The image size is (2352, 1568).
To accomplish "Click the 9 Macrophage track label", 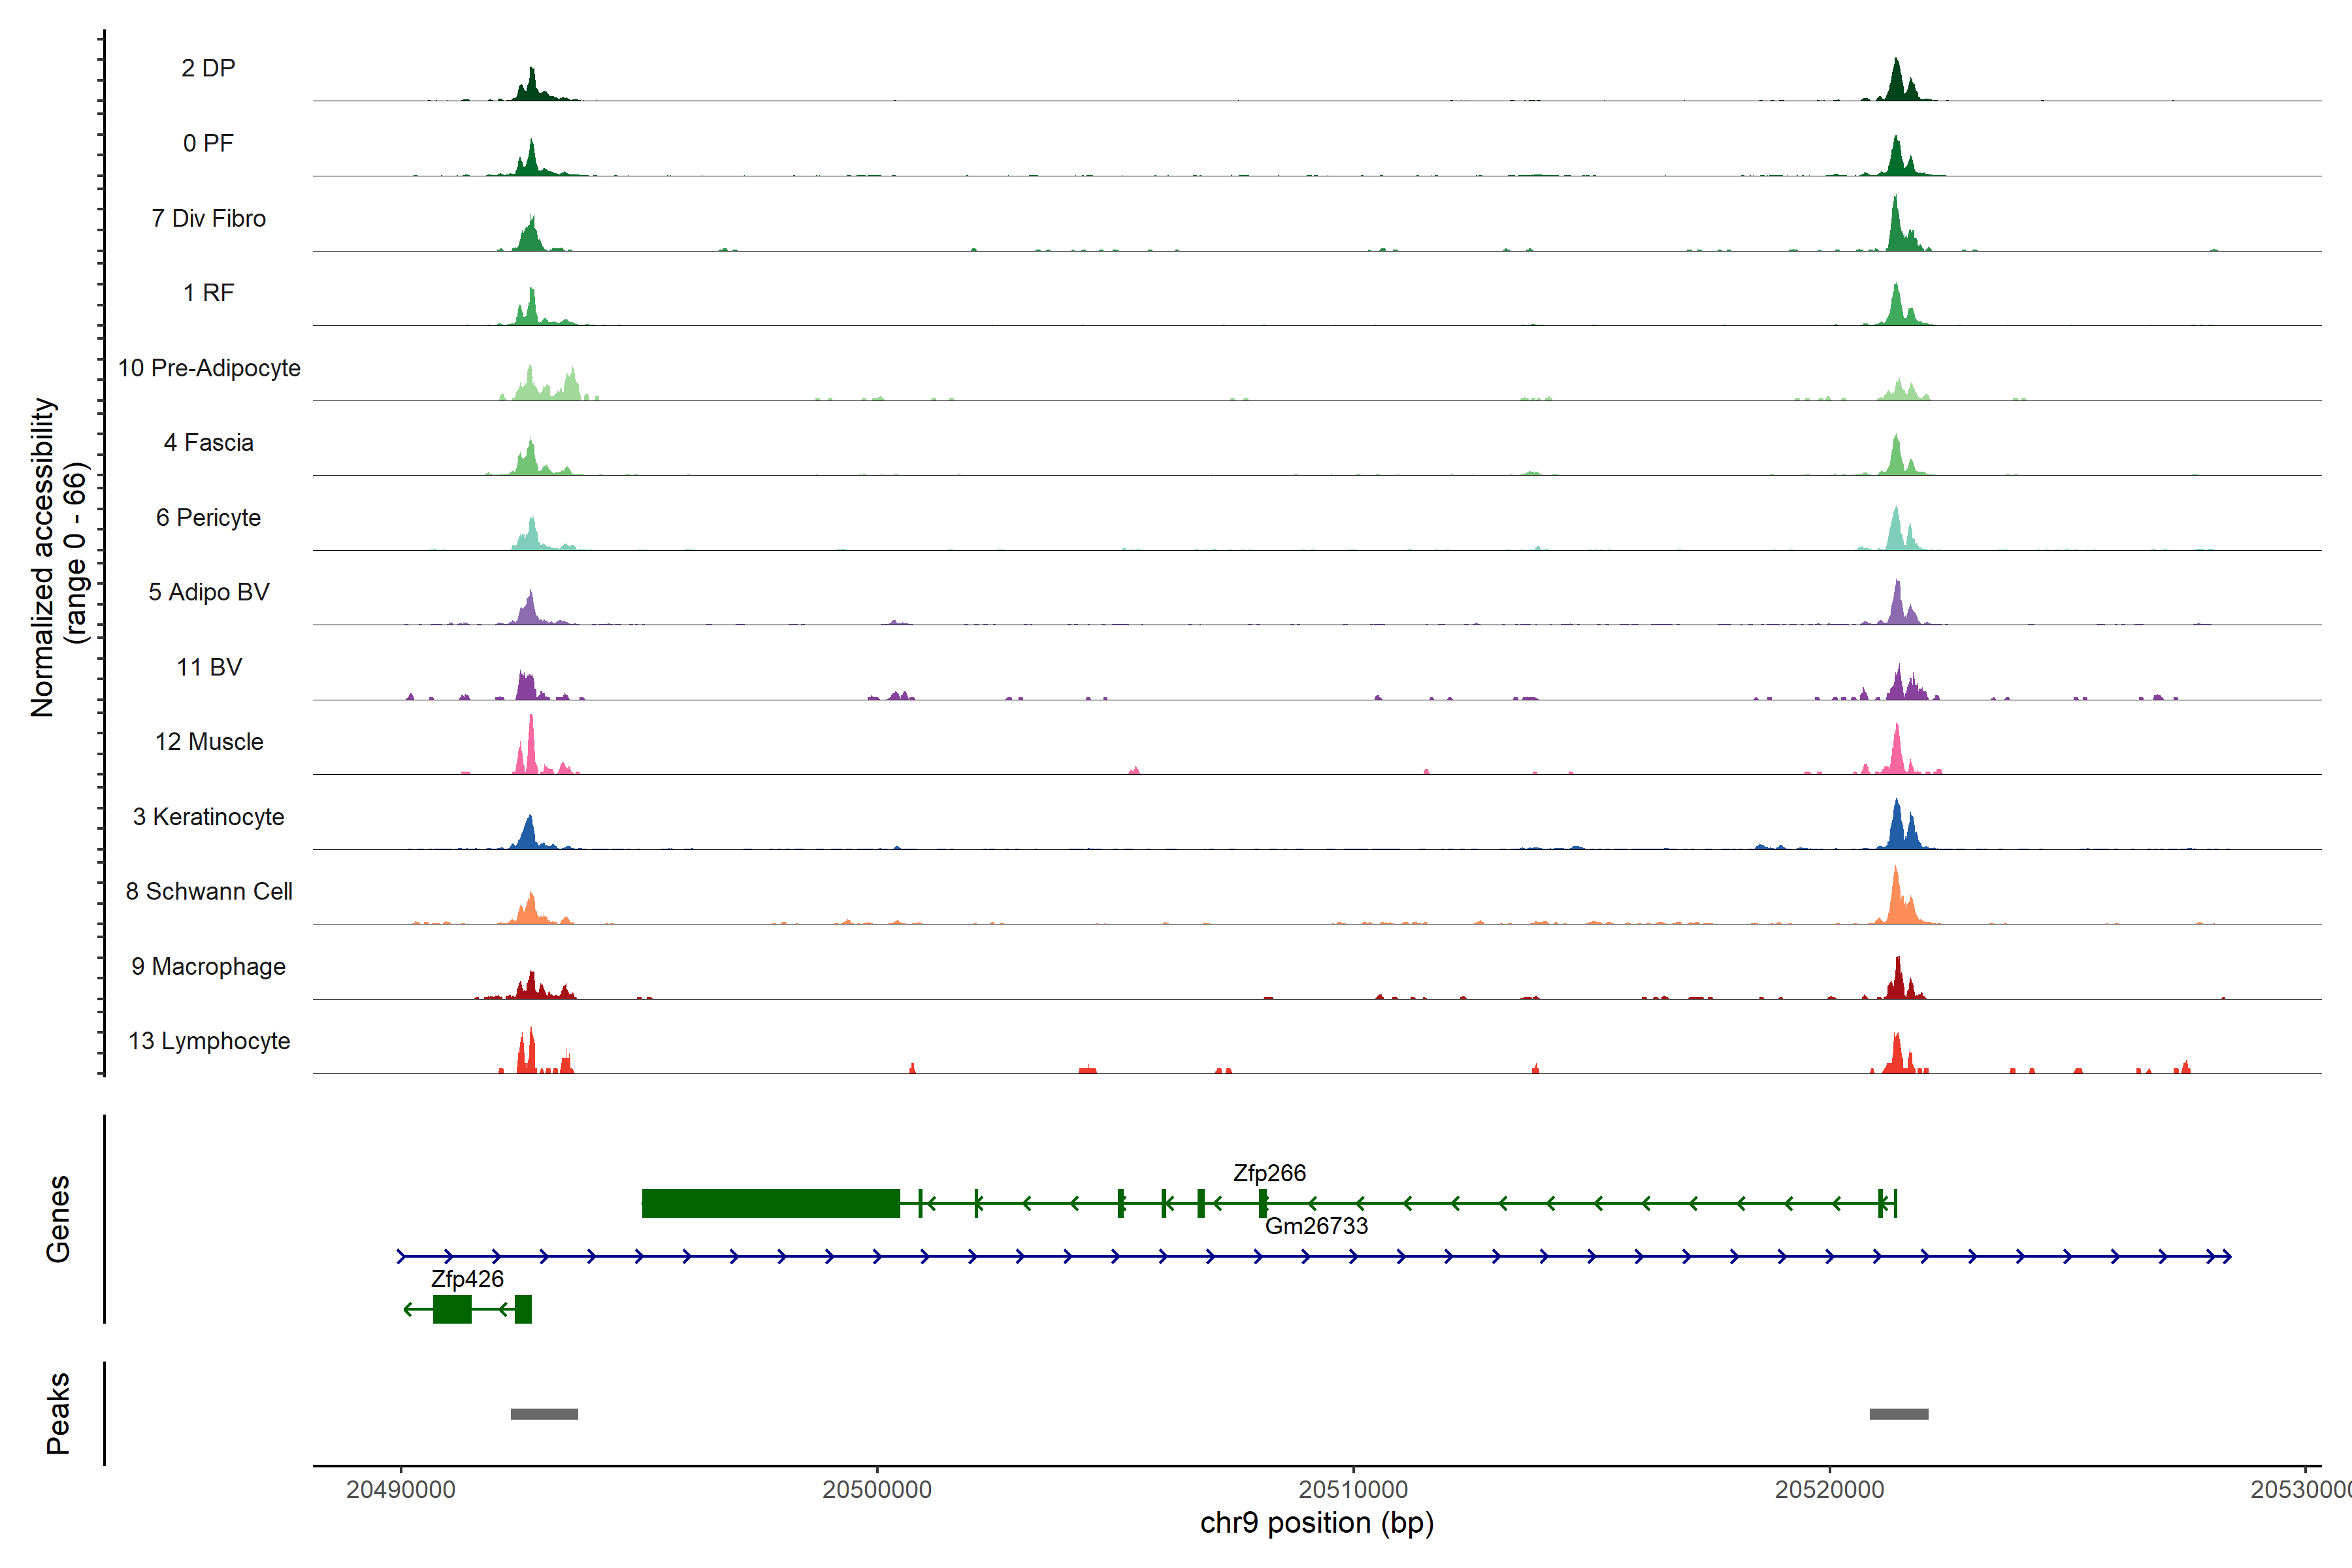I will [209, 966].
